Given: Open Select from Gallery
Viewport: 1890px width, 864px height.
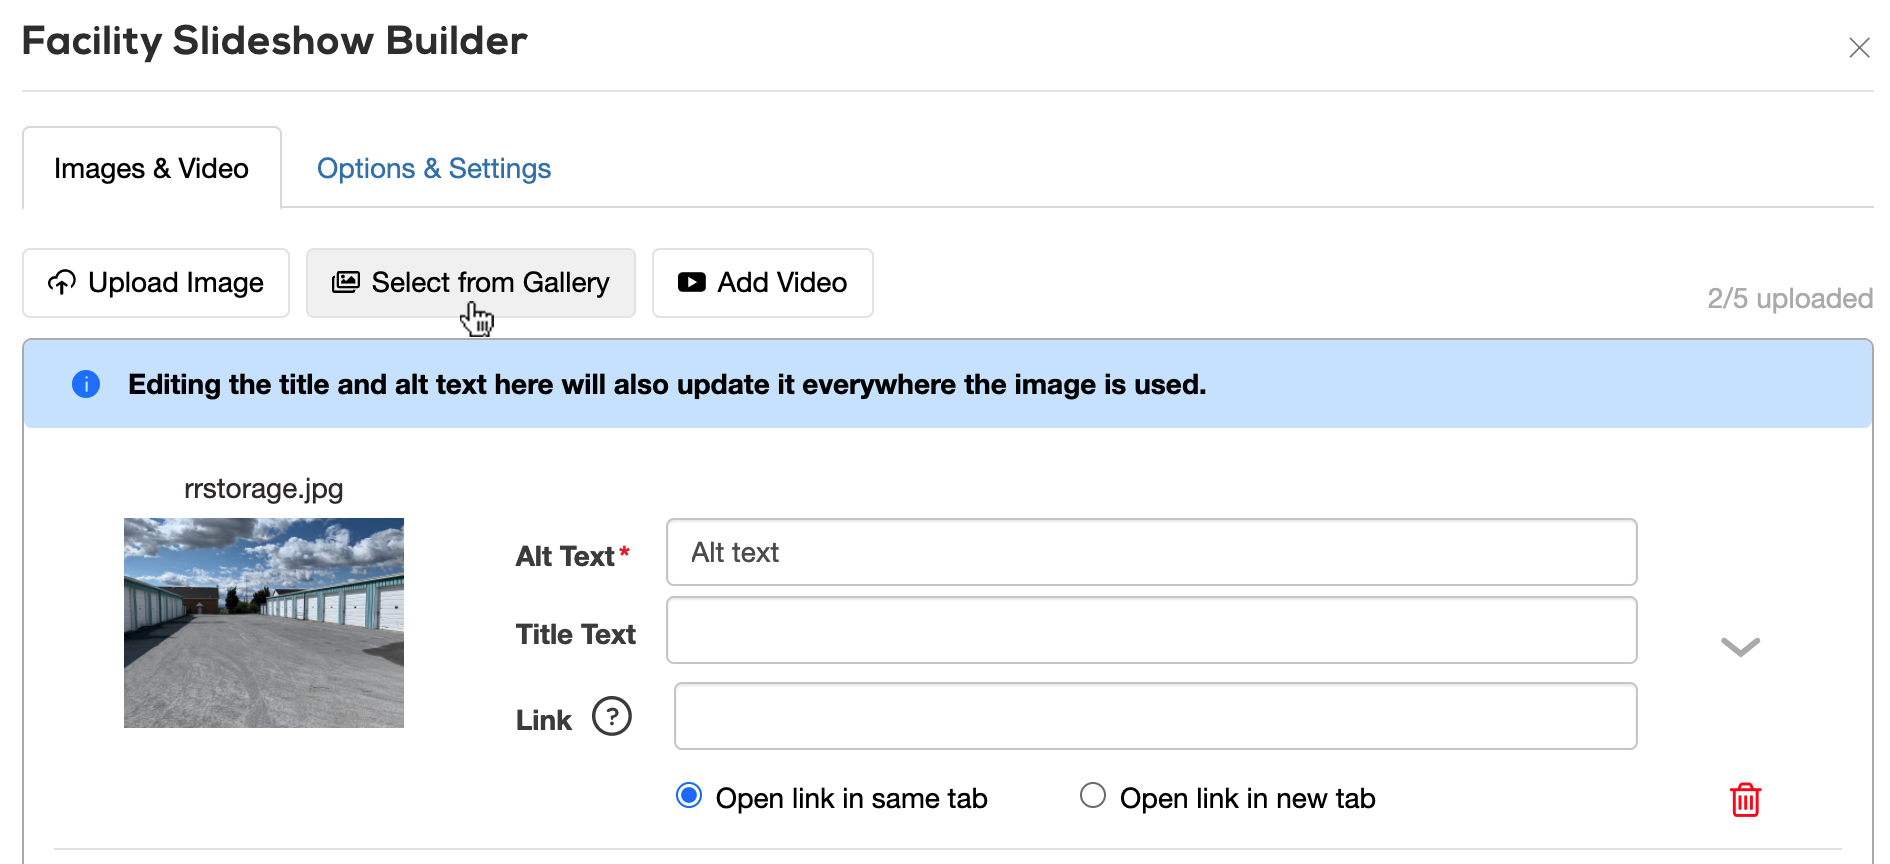Looking at the screenshot, I should (x=471, y=283).
